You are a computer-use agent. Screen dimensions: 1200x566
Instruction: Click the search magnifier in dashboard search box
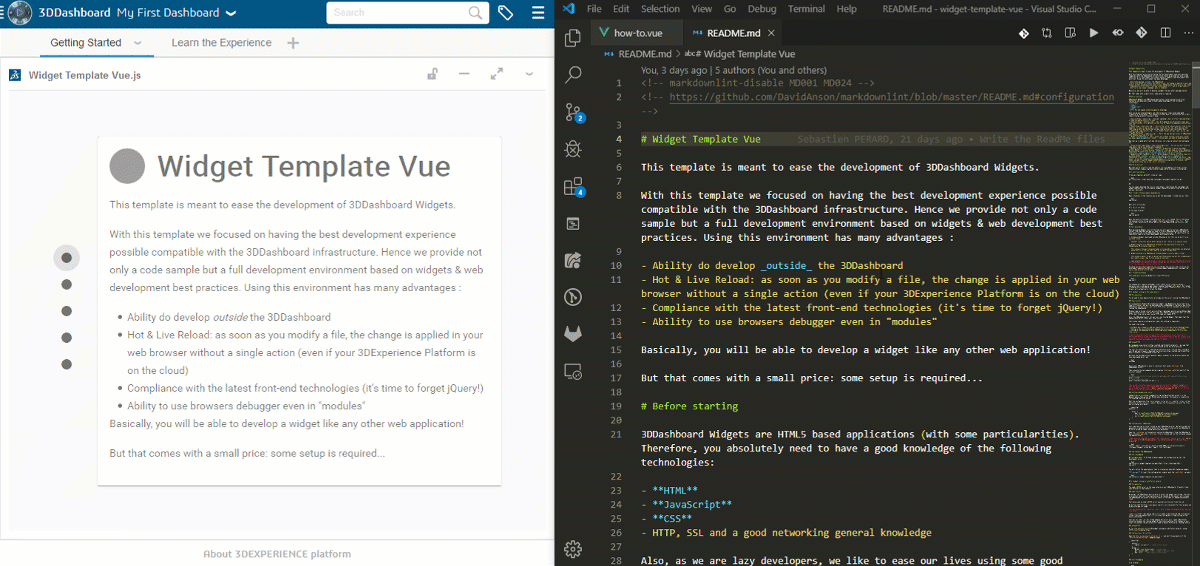(x=476, y=13)
